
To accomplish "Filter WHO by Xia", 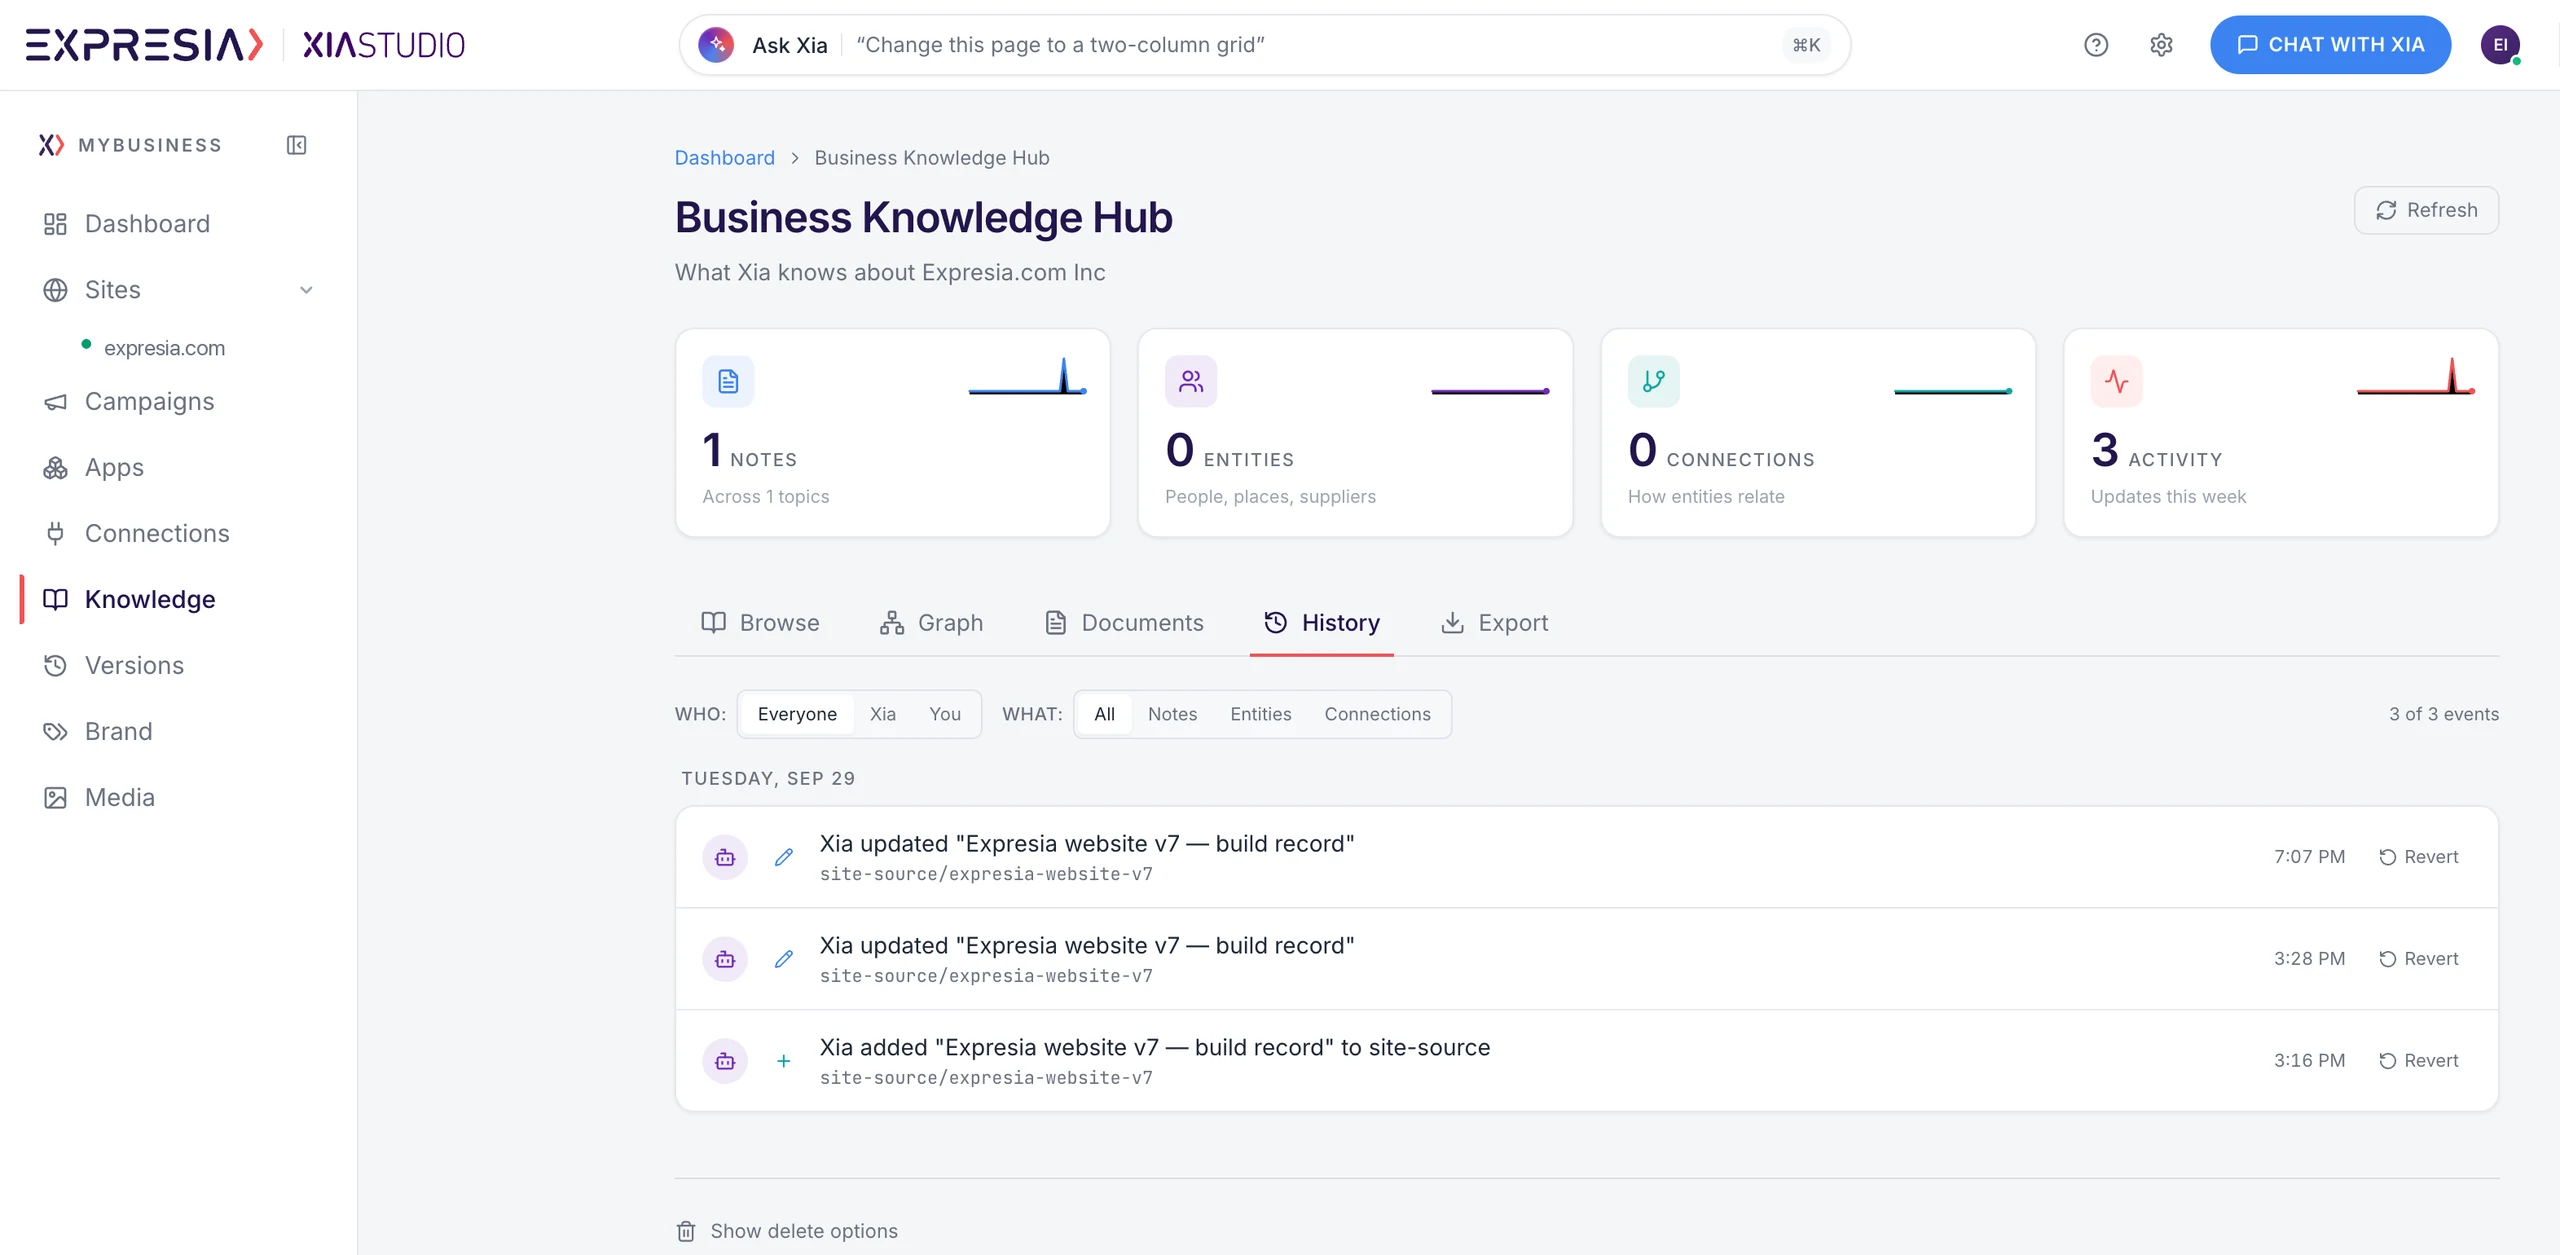I will [882, 714].
